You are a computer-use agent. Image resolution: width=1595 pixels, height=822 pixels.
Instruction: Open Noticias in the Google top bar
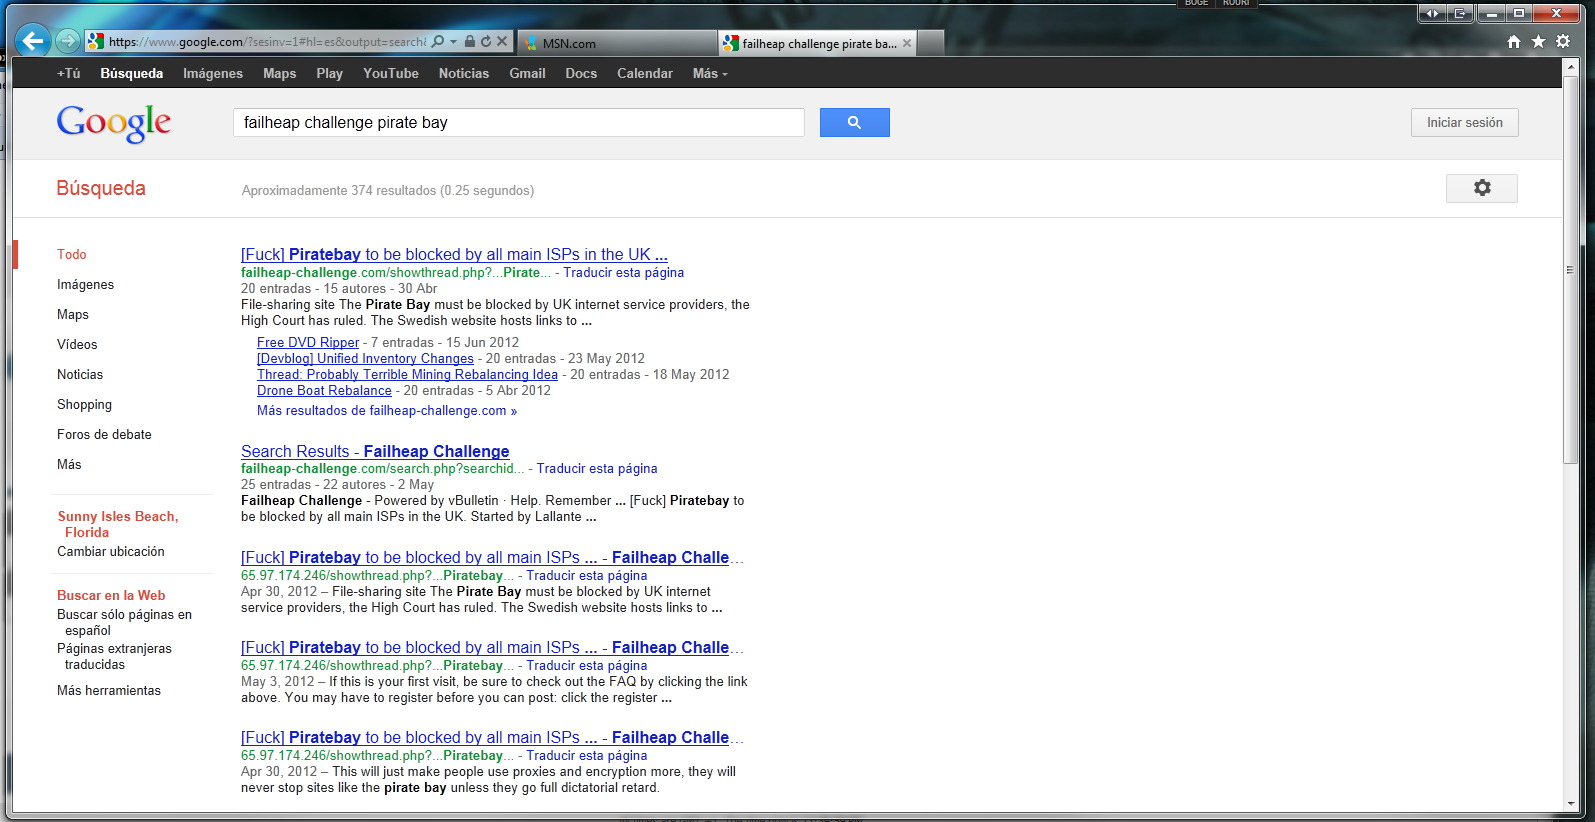(464, 73)
